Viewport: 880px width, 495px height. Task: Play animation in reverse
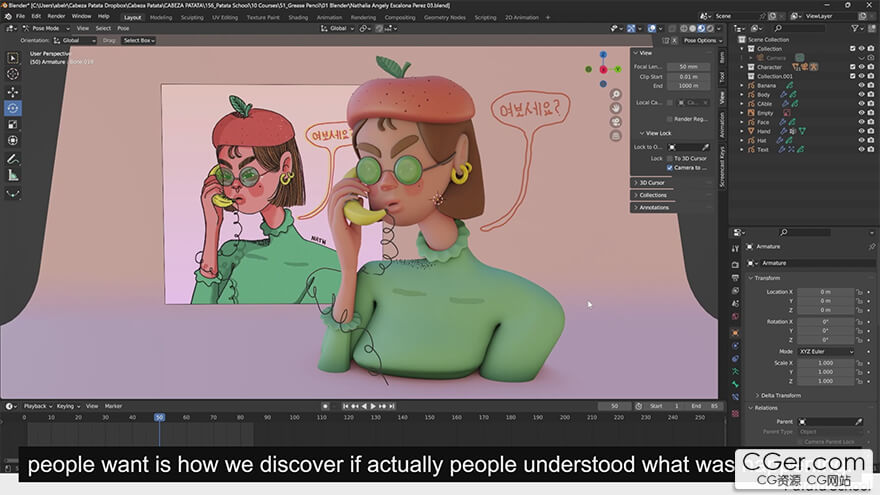point(364,406)
